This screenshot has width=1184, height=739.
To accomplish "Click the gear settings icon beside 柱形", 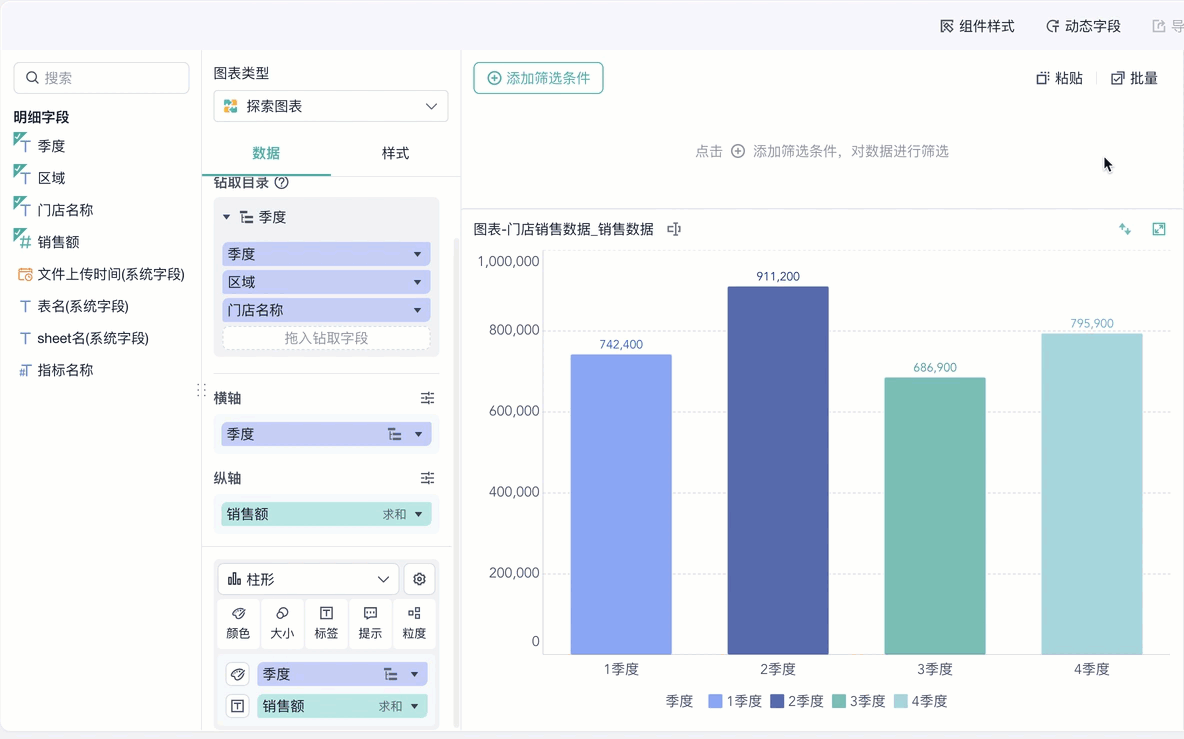I will (x=419, y=579).
